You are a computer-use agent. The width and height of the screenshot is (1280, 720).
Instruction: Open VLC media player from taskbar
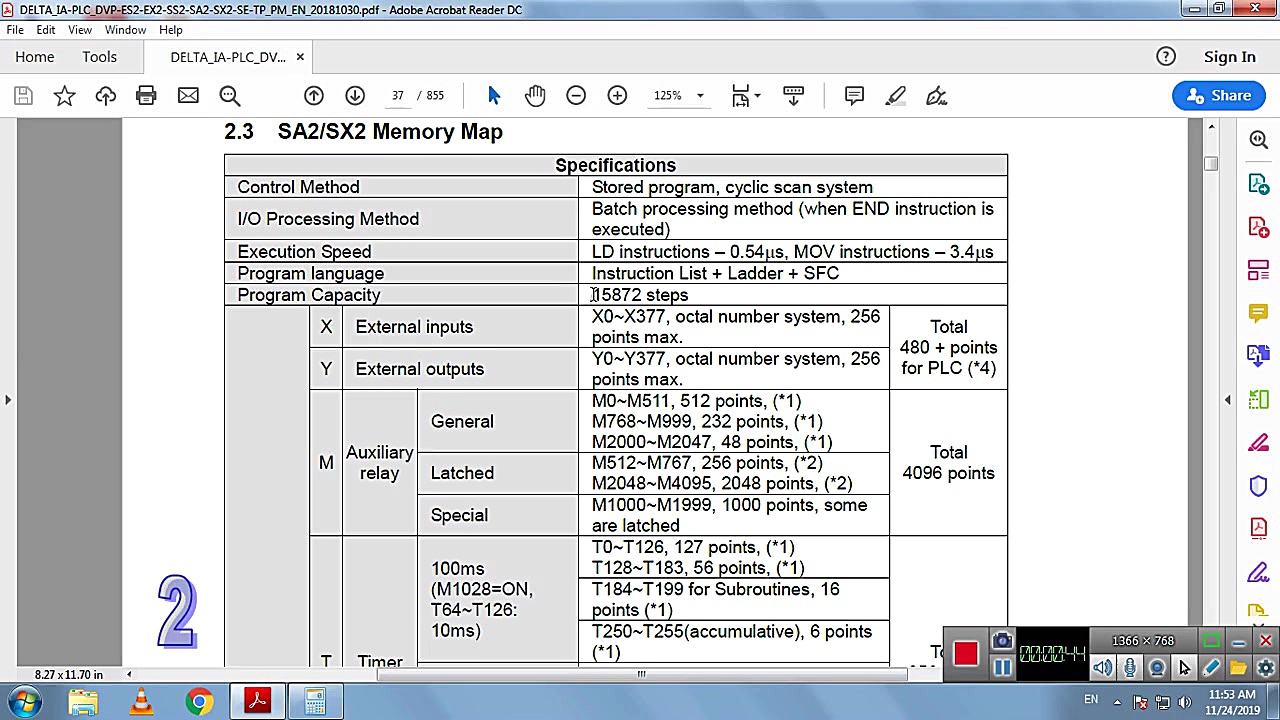point(141,702)
